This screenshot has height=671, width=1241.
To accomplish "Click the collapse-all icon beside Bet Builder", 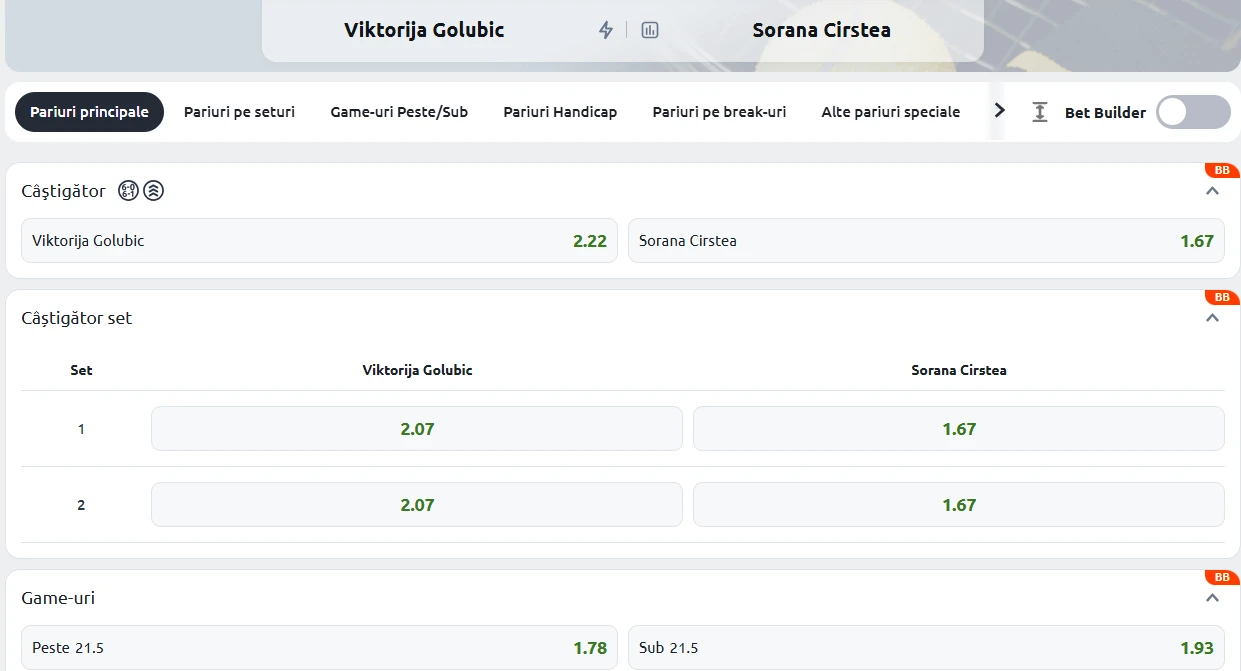I will click(x=1040, y=112).
